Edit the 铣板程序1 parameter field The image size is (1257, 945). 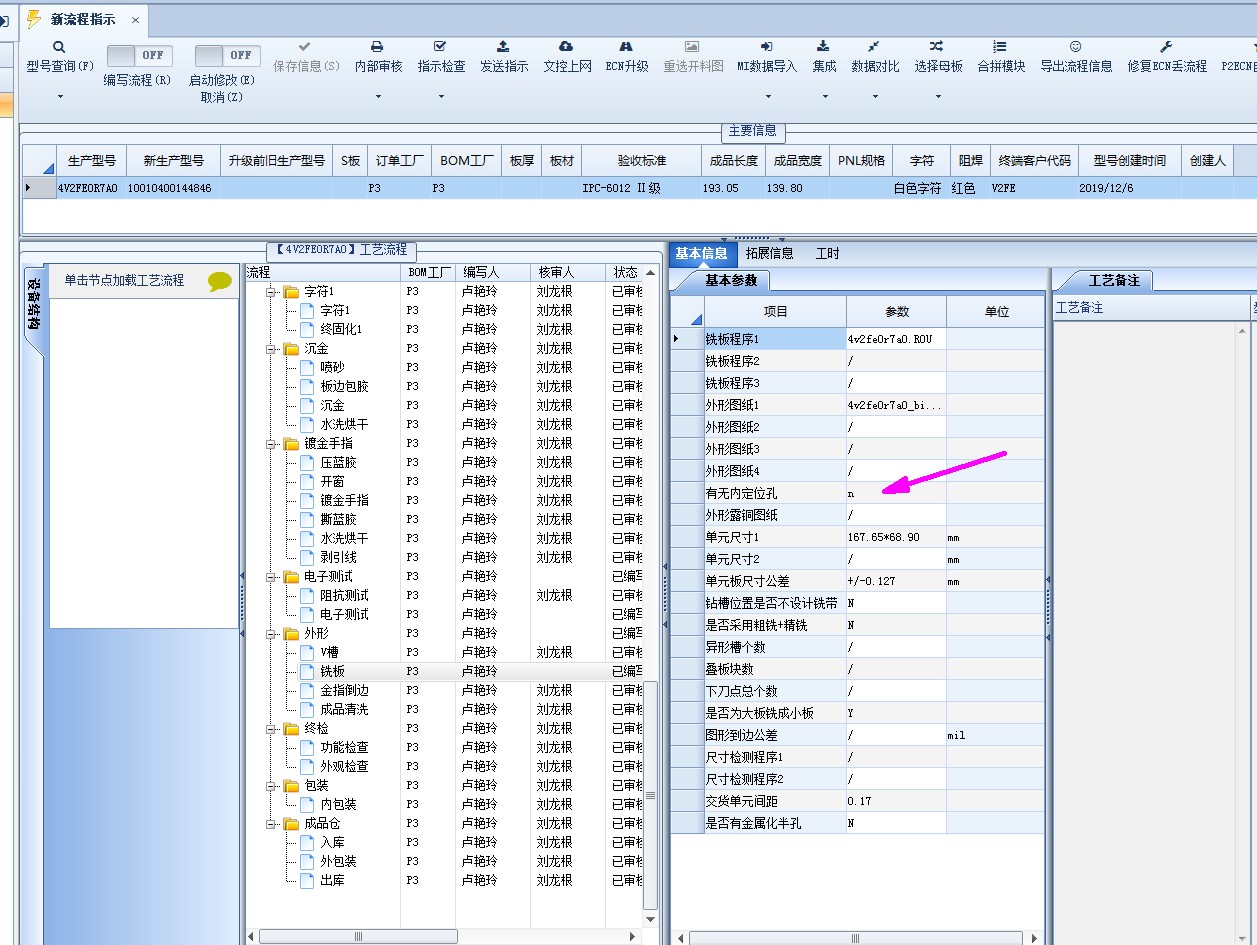pos(896,339)
